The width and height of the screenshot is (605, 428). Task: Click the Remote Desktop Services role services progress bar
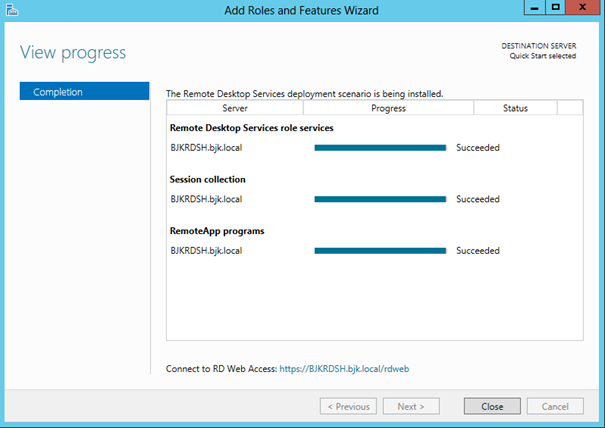[x=380, y=147]
